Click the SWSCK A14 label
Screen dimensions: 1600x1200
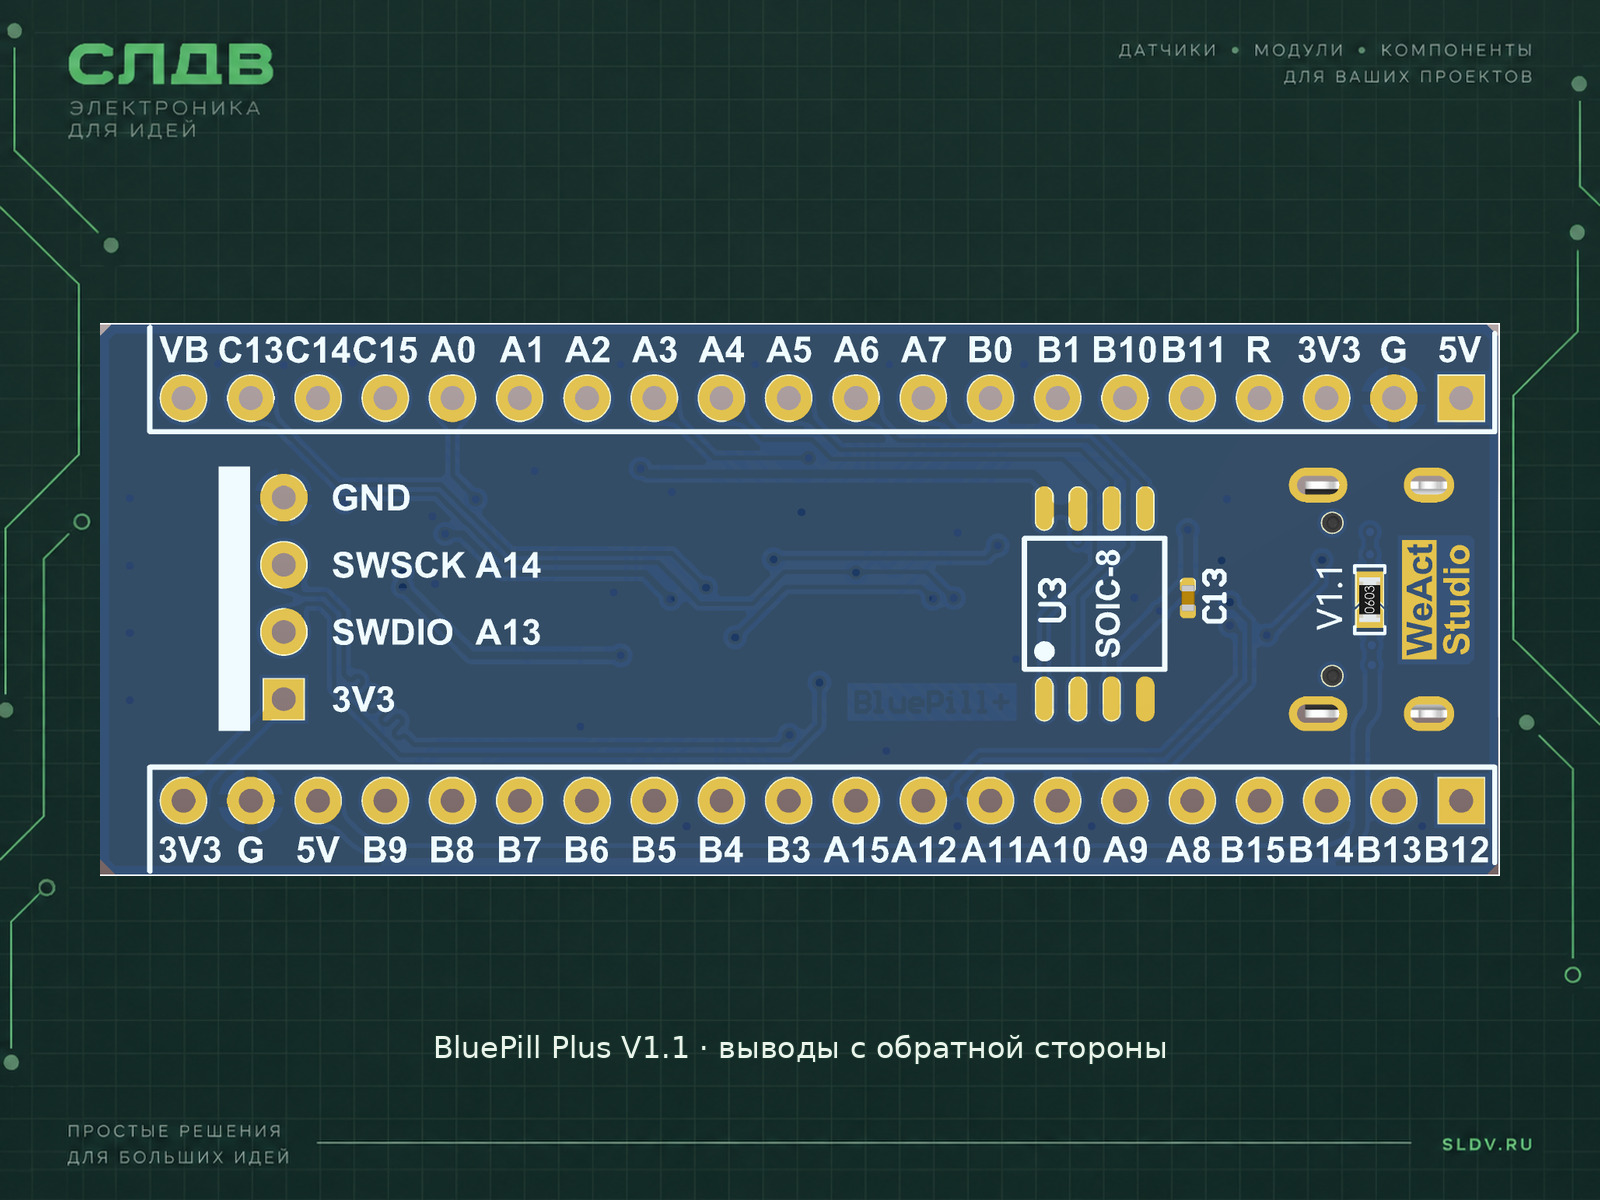pyautogui.click(x=436, y=565)
